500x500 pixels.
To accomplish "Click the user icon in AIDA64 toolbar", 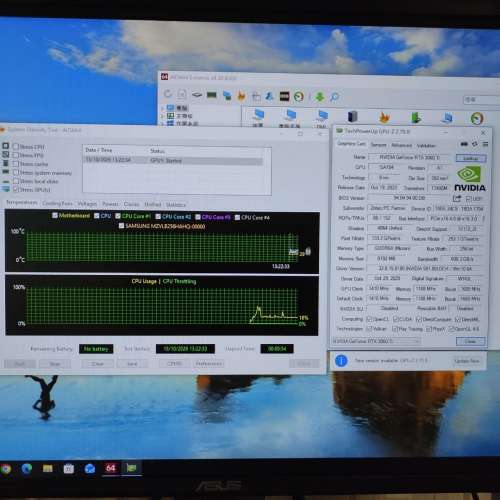I will click(x=269, y=96).
